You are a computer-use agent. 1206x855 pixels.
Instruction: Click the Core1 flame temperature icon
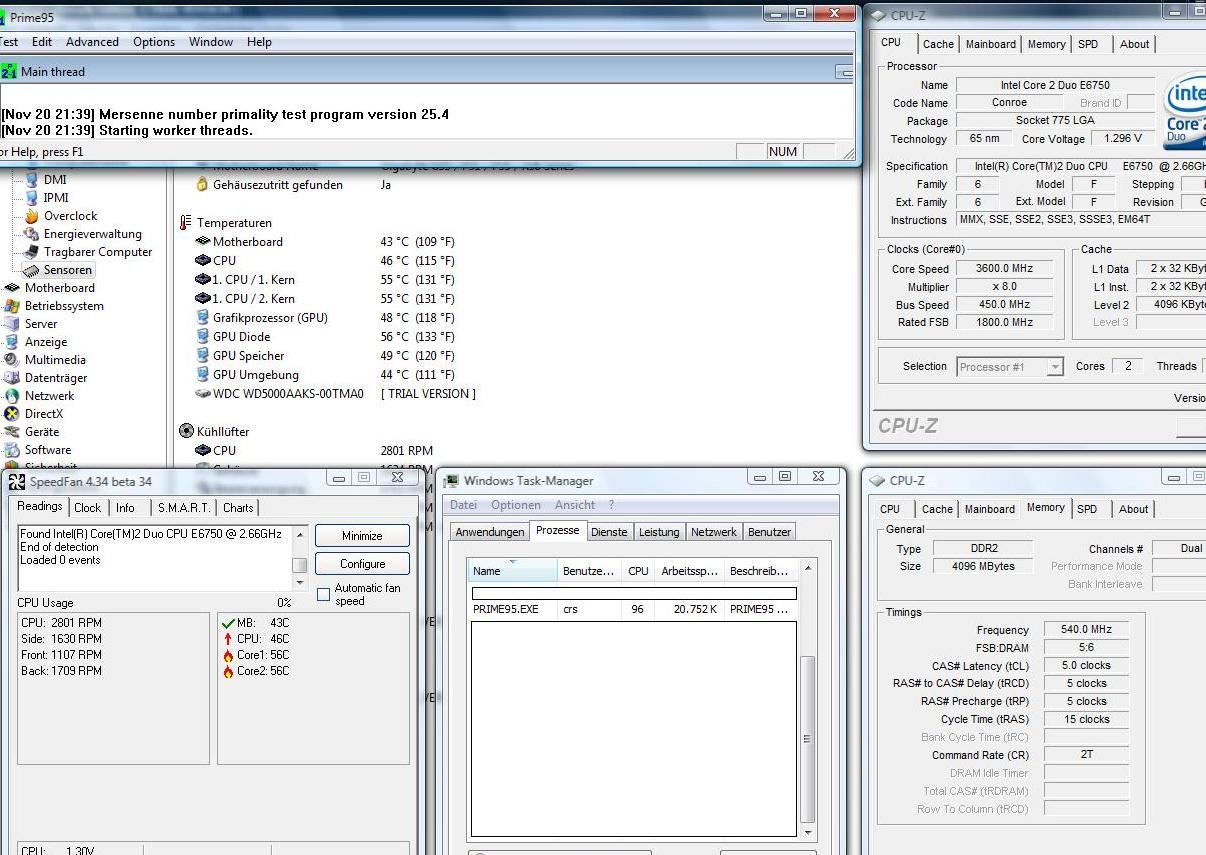click(x=228, y=656)
